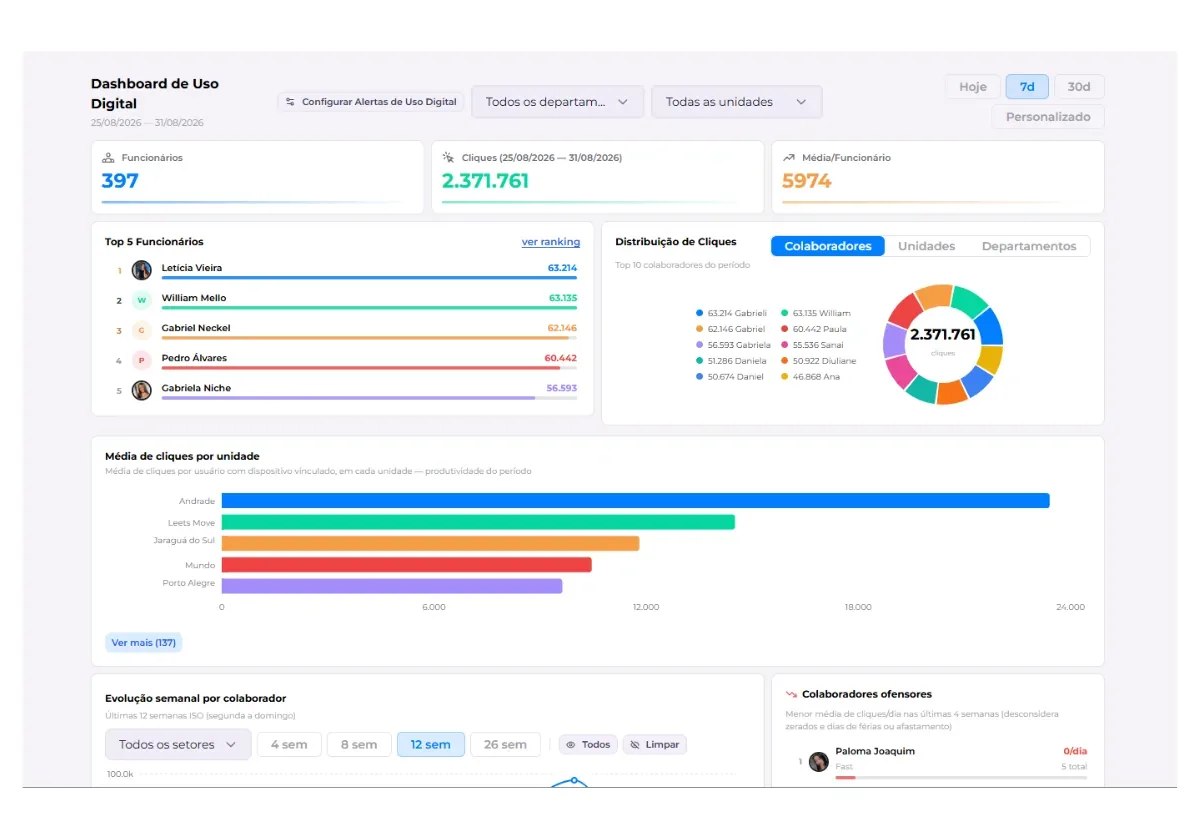The height and width of the screenshot is (838, 1200).
Task: Click the 50.674 Daniel legend entry
Action: (729, 377)
